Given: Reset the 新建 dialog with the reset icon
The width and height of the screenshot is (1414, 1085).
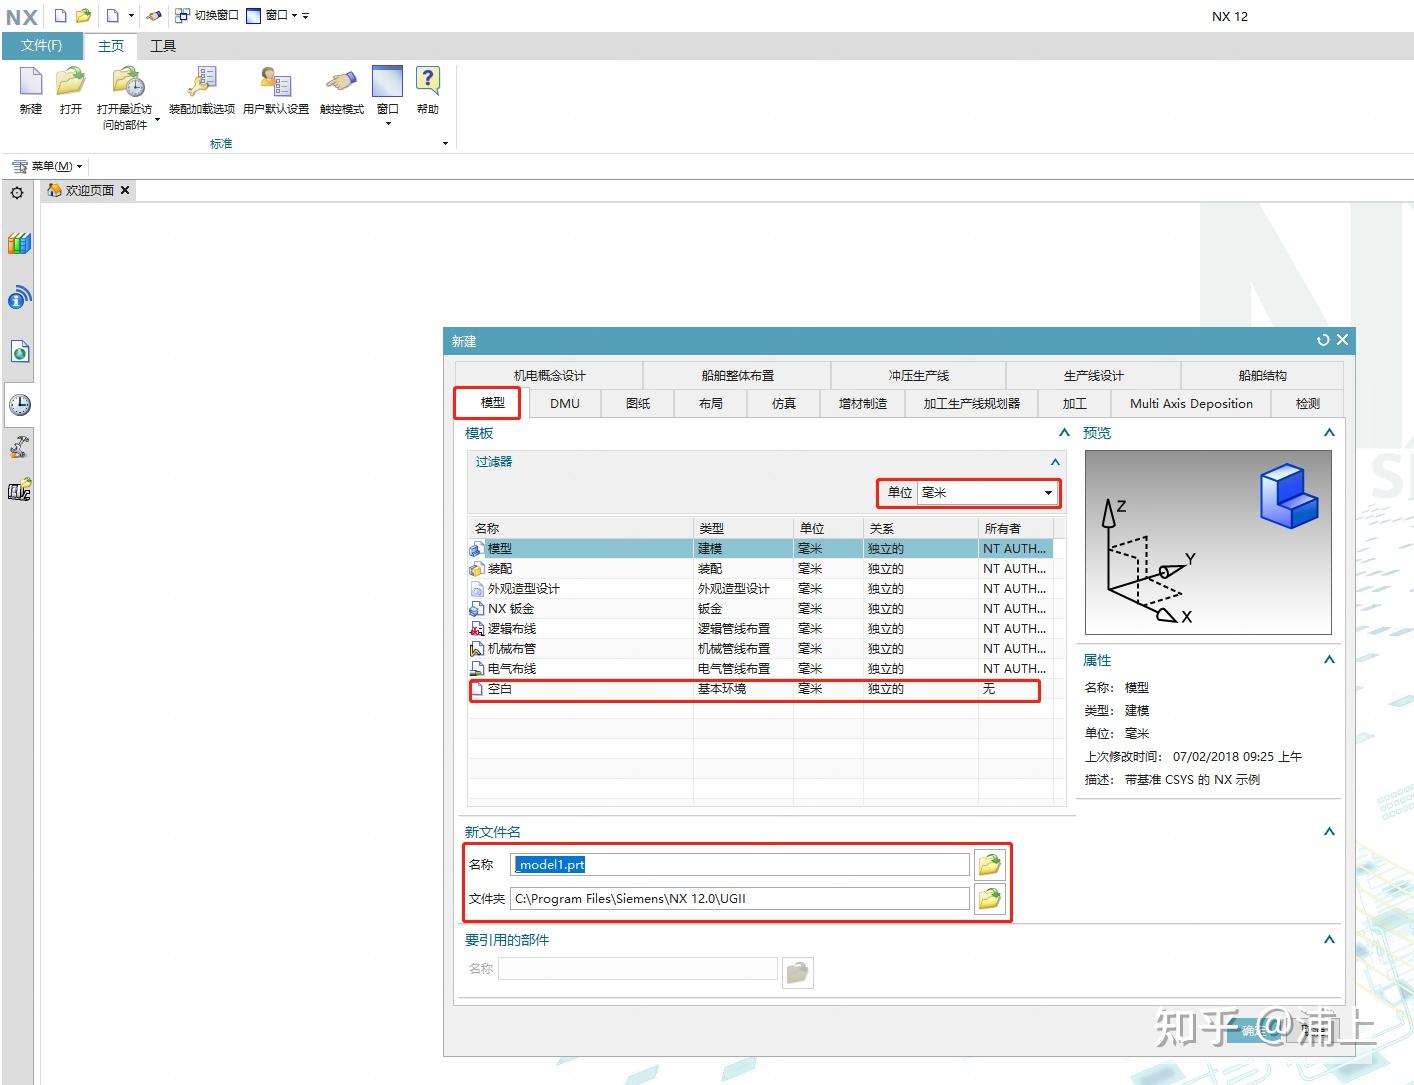Looking at the screenshot, I should (x=1323, y=340).
